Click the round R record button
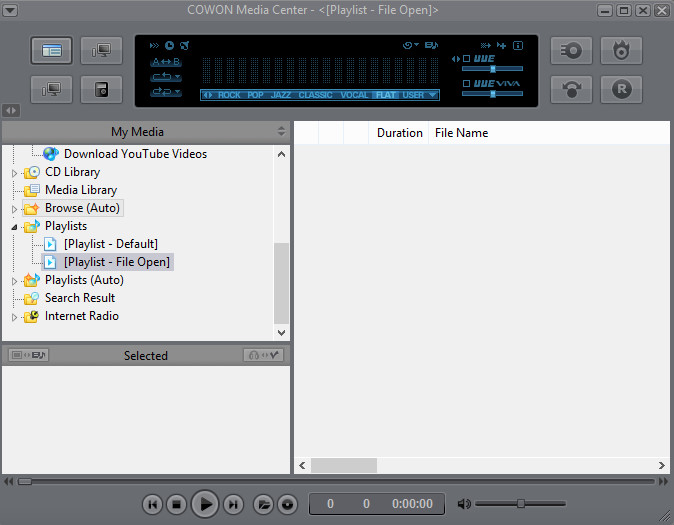Viewport: 674px width, 525px height. [x=621, y=89]
